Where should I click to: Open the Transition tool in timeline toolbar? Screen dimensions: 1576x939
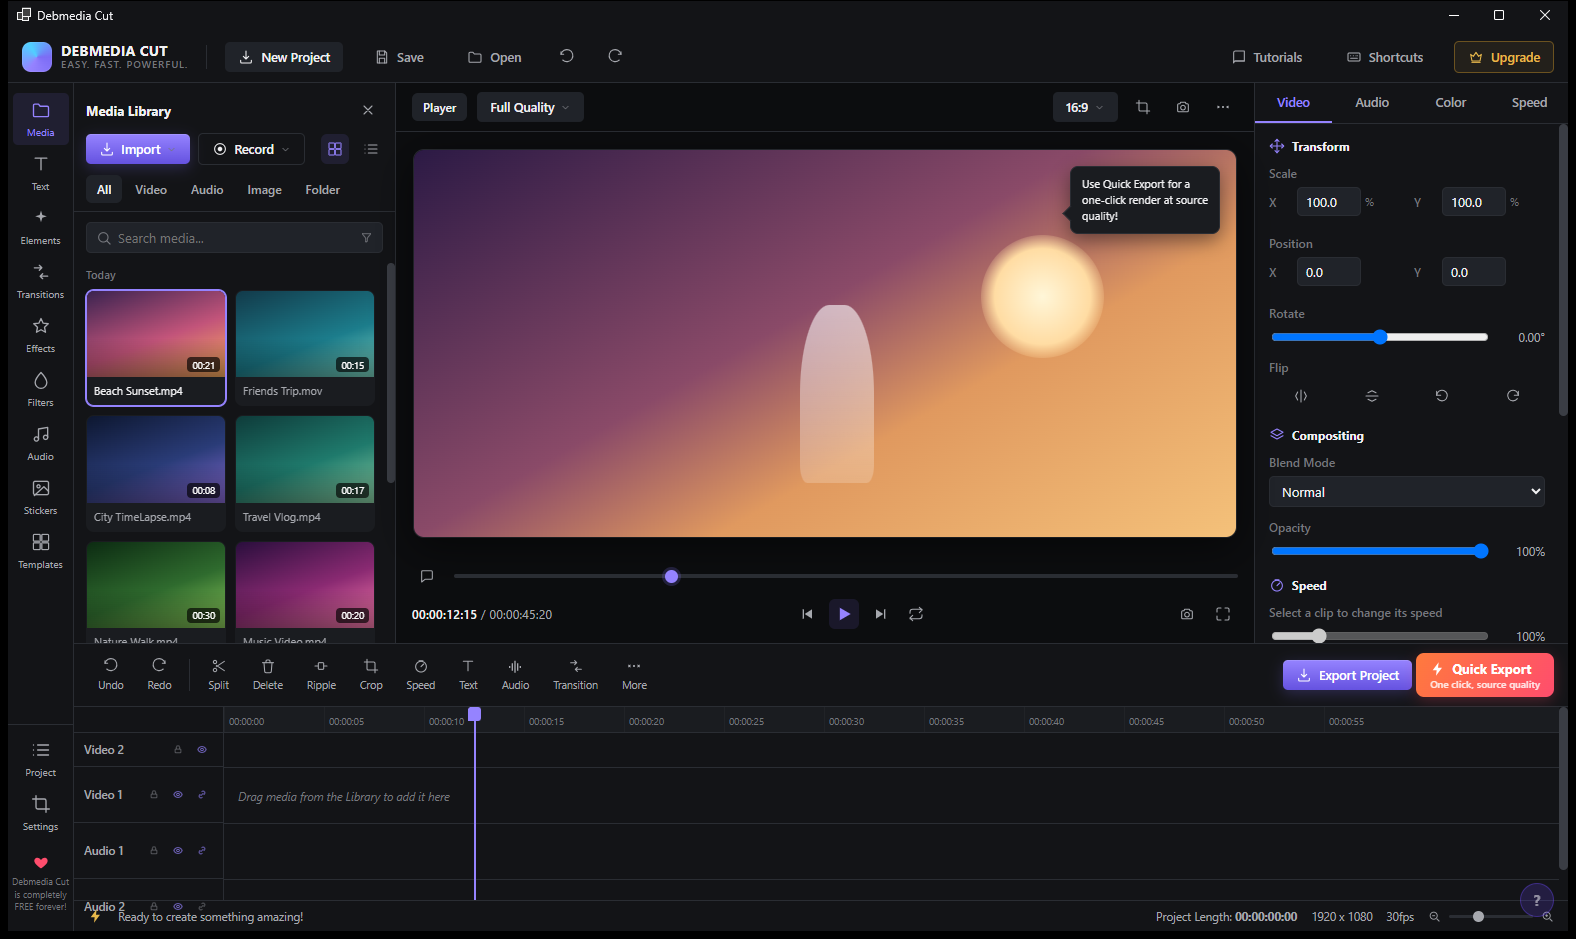(x=575, y=674)
